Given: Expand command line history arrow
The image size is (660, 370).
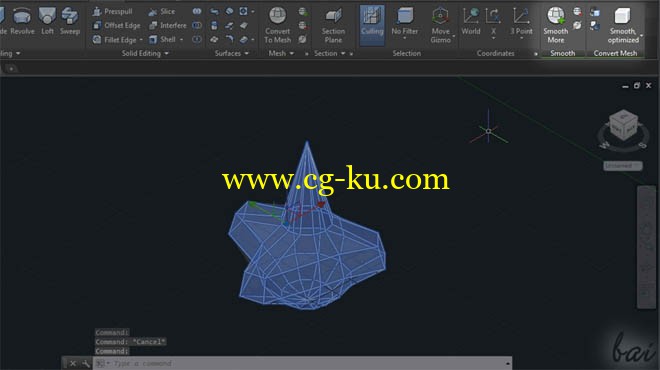Looking at the screenshot, I should tap(508, 363).
